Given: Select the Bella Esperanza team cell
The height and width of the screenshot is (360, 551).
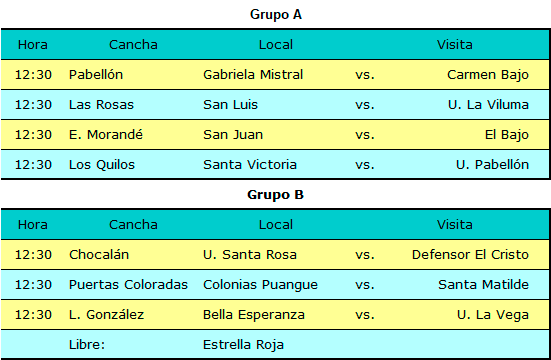Looking at the screenshot, I should [x=254, y=315].
